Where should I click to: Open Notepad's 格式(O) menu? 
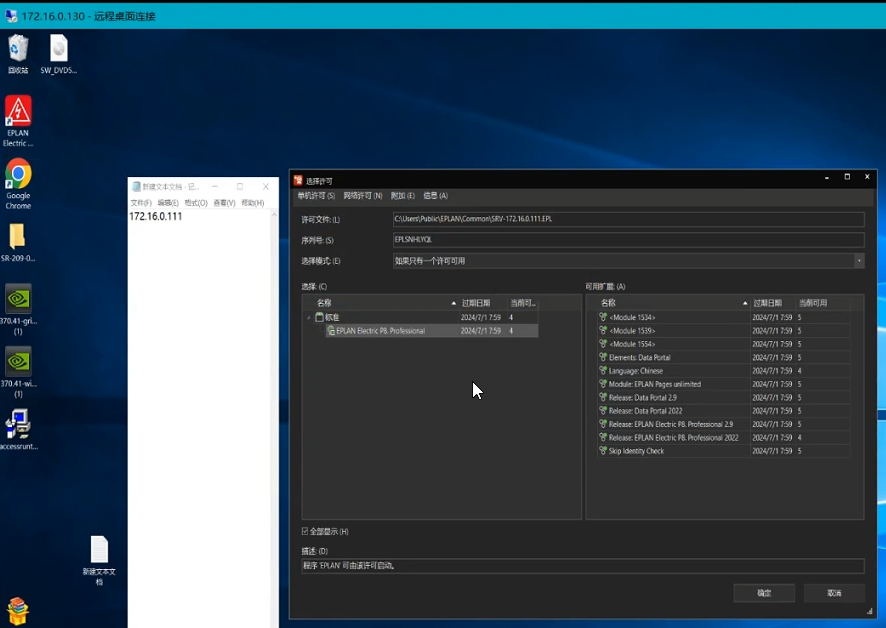pos(196,203)
